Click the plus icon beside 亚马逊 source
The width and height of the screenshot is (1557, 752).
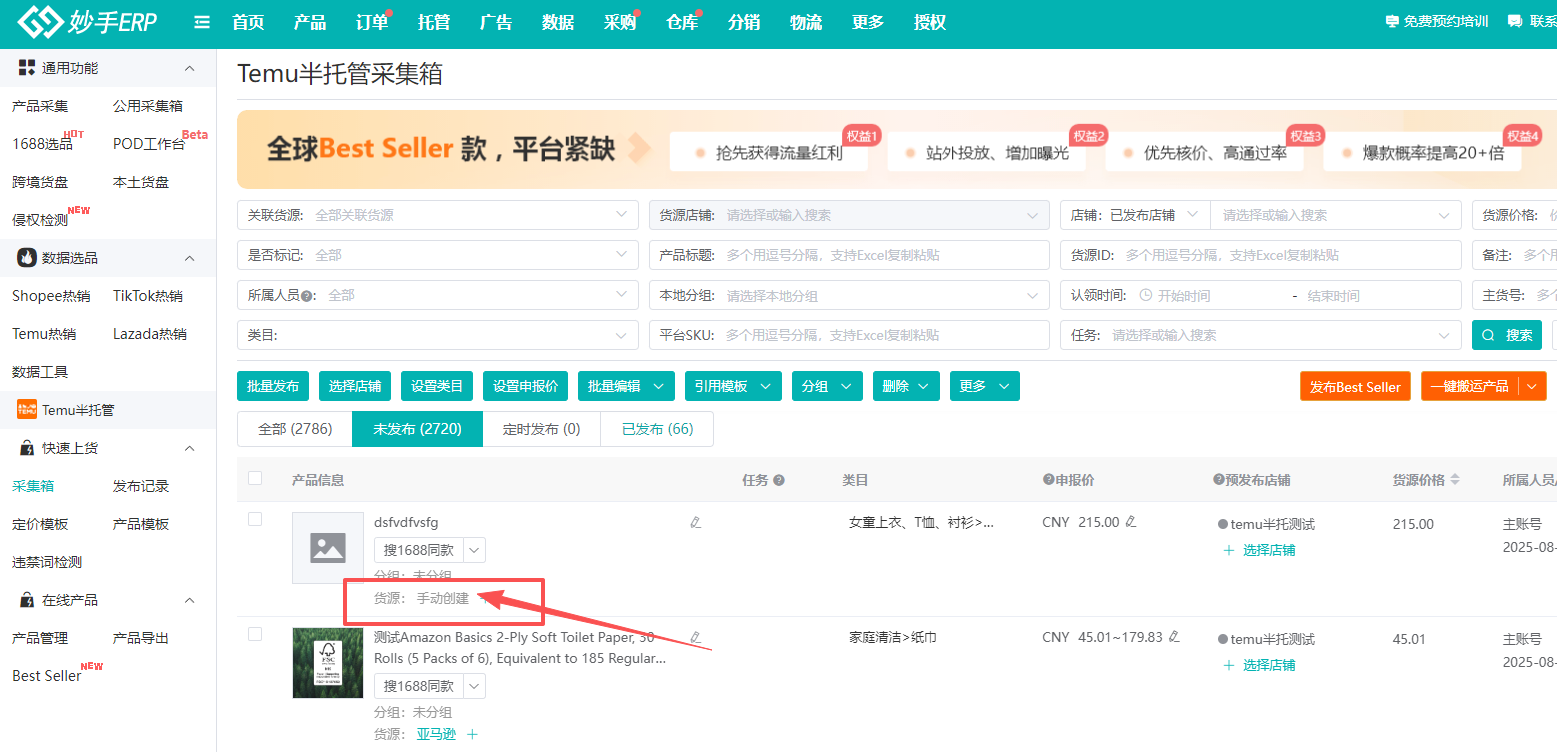473,734
